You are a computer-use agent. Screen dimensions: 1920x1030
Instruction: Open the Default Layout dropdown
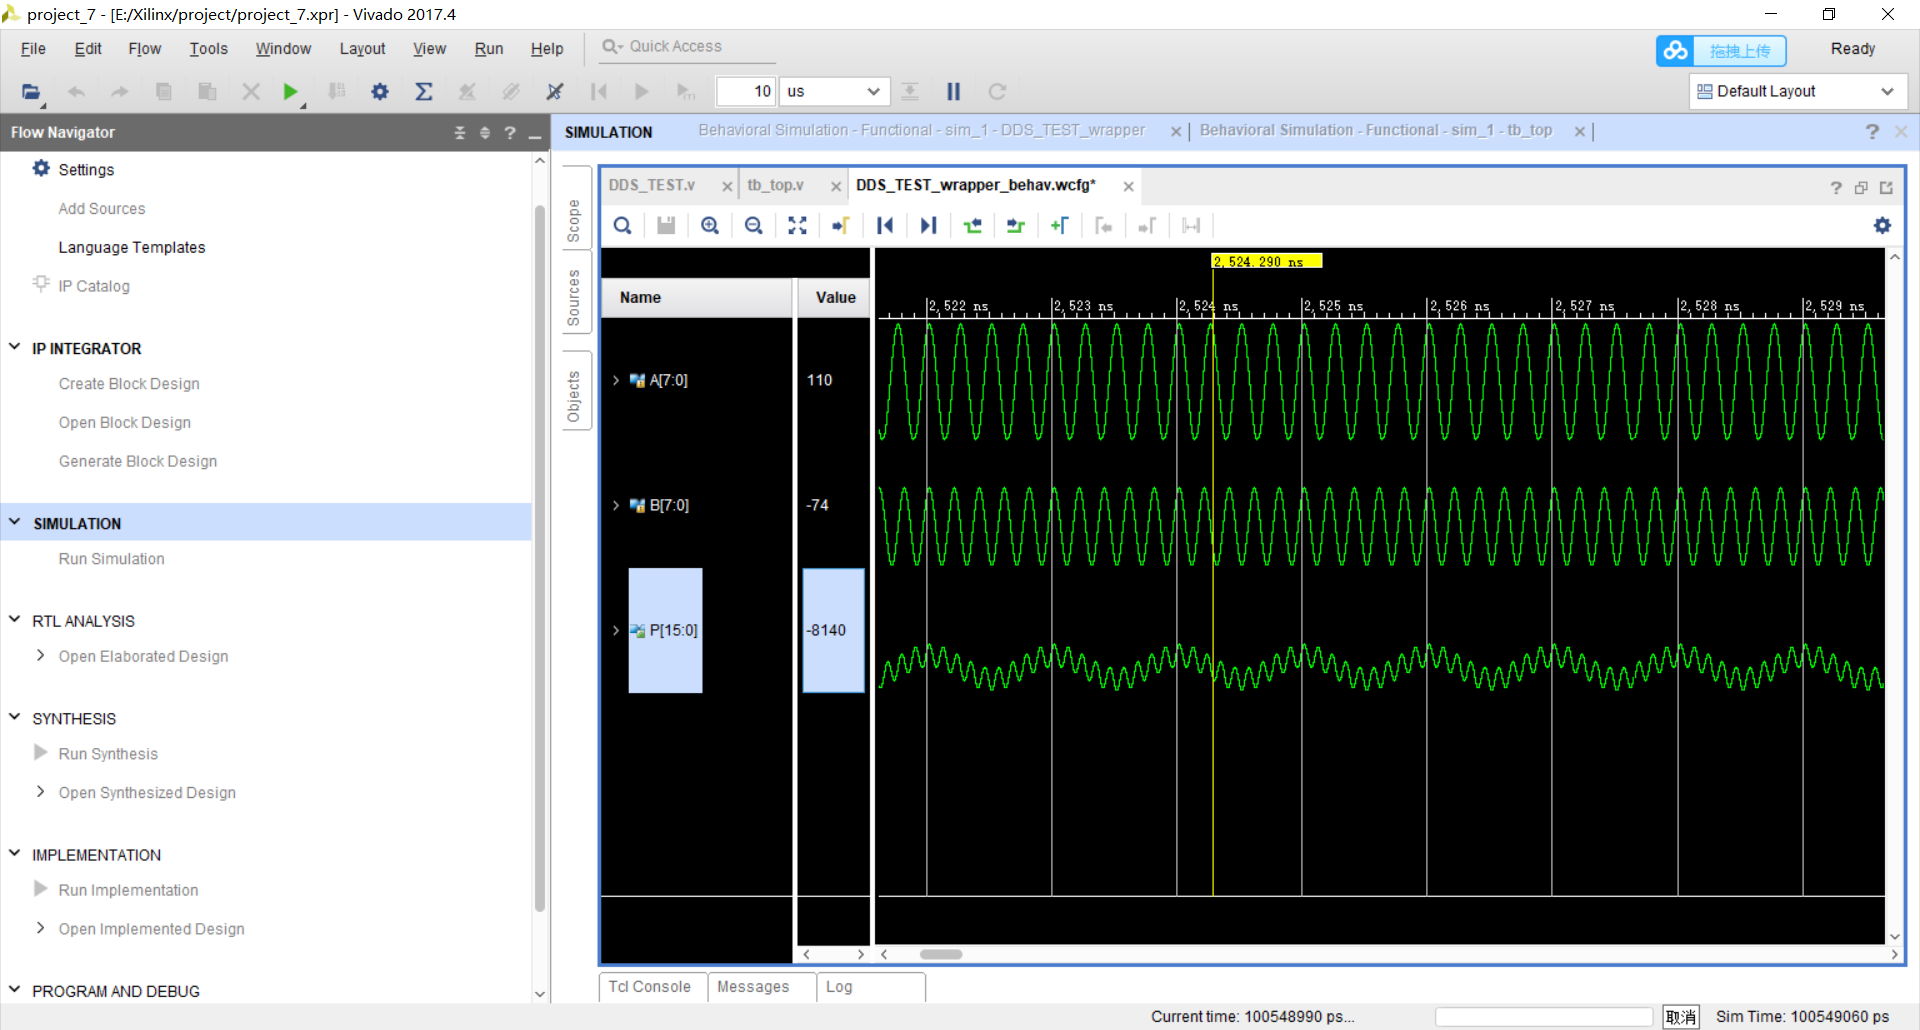point(1797,92)
